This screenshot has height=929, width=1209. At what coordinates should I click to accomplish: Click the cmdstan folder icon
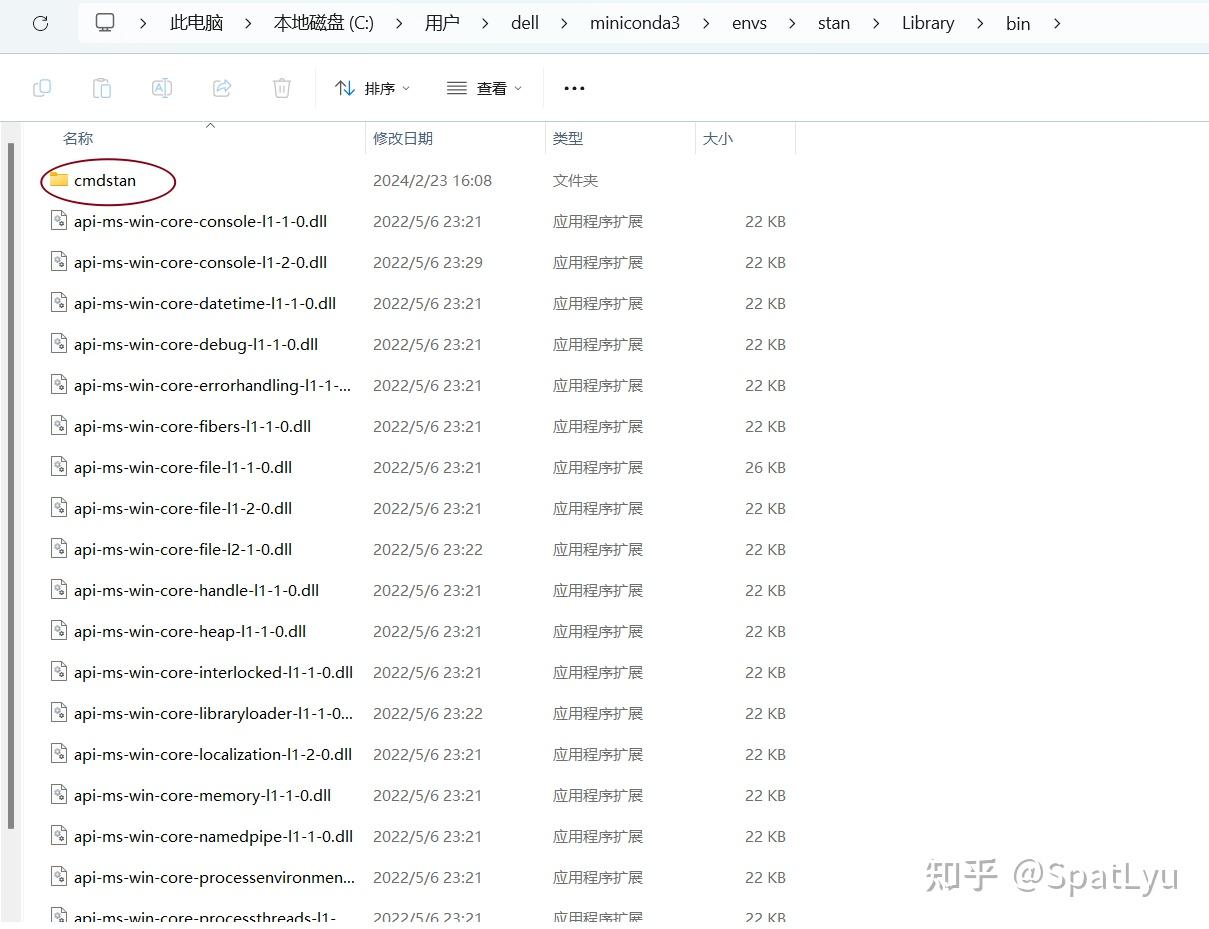pyautogui.click(x=57, y=181)
